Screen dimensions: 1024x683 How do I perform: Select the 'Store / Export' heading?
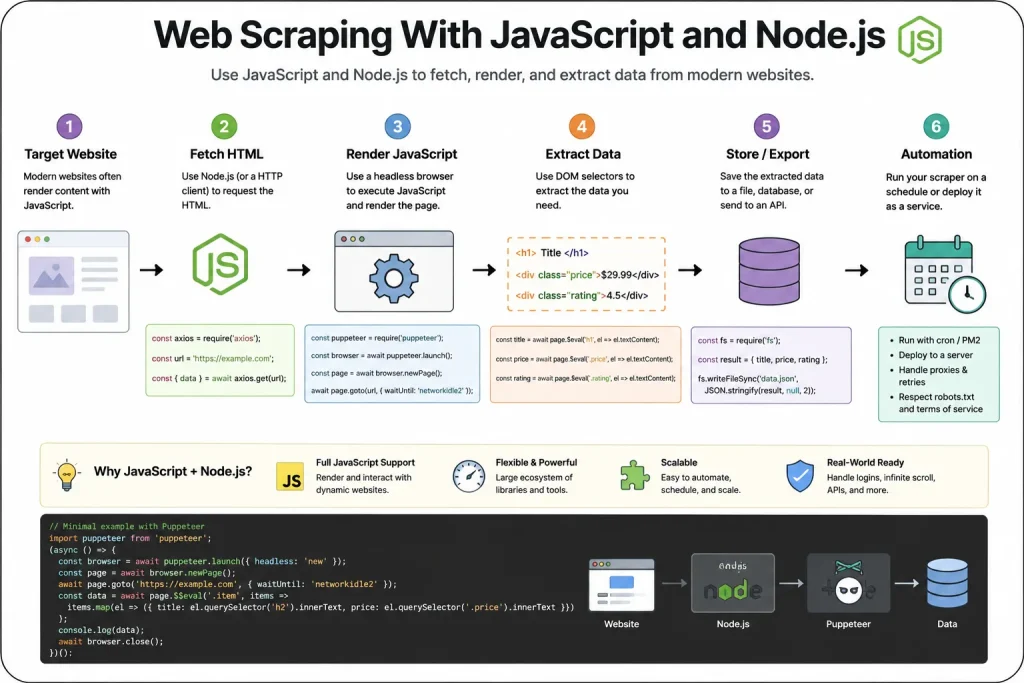tap(767, 154)
